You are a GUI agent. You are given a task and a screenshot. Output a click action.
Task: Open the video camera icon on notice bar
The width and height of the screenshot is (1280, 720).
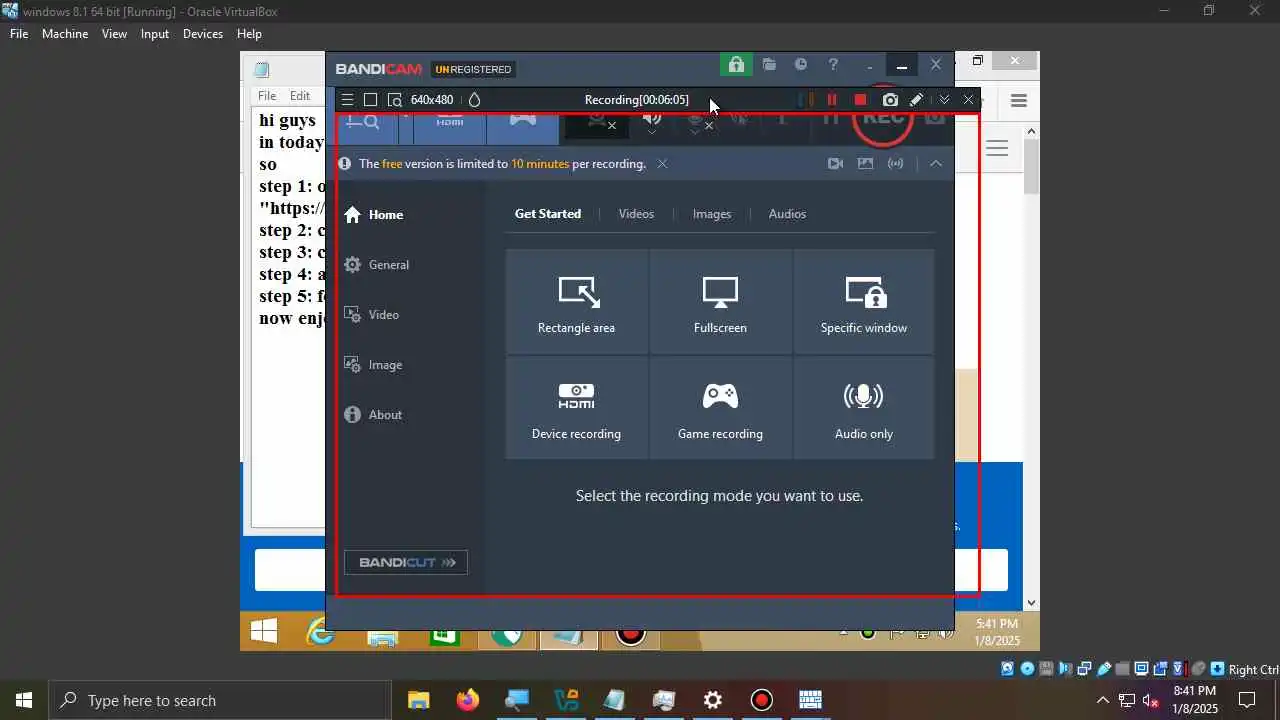click(836, 164)
